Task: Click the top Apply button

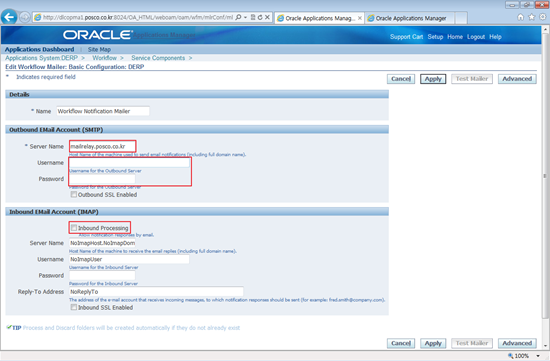Action: (x=433, y=79)
